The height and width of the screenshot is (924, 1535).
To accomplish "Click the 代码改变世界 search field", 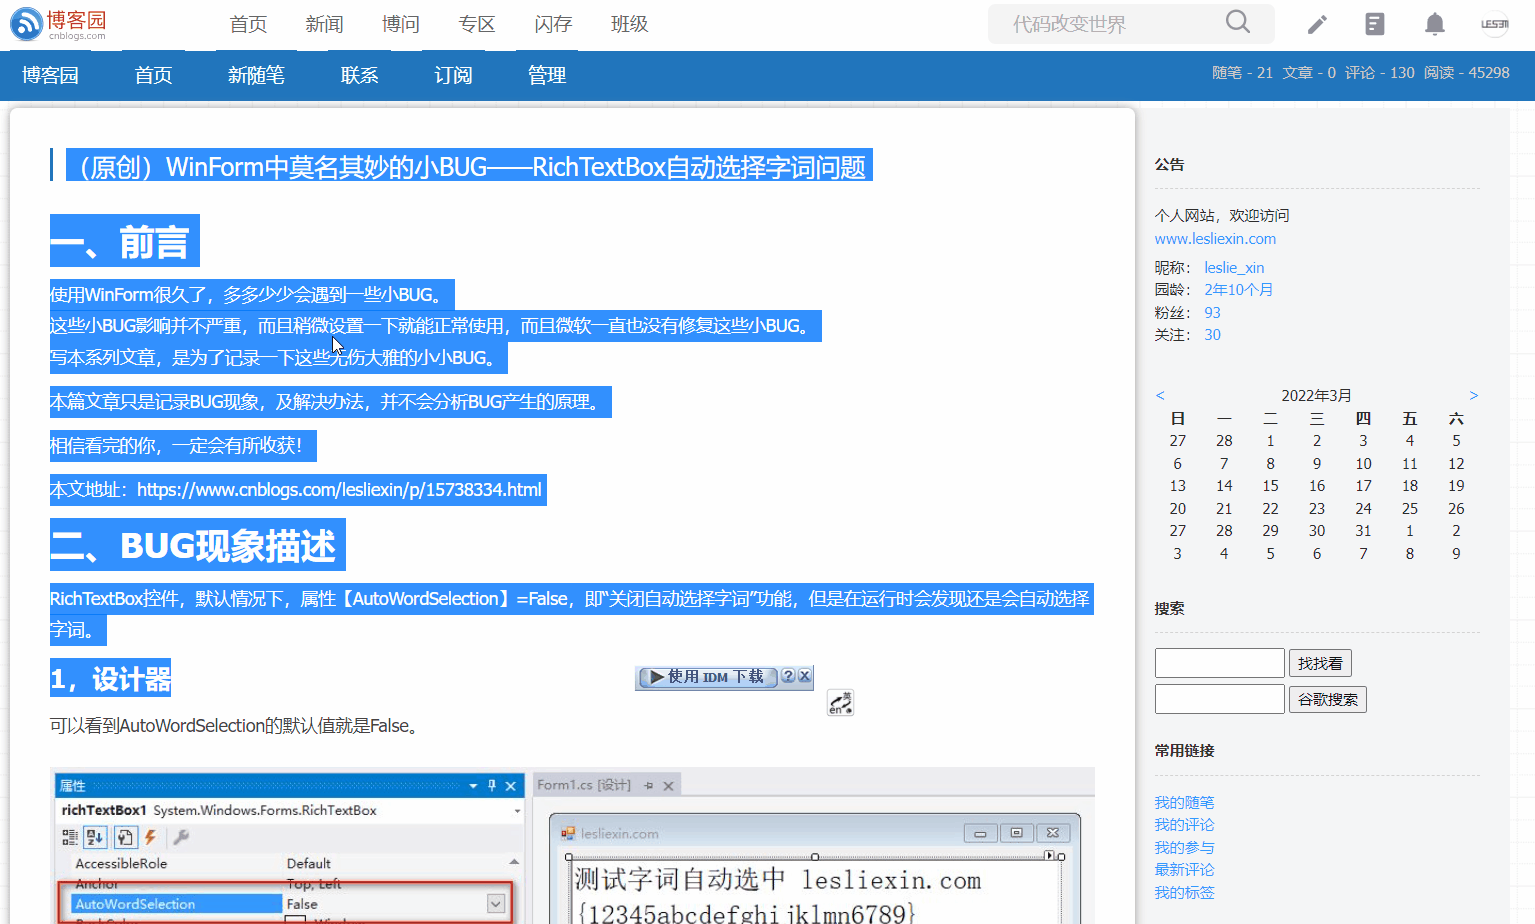I will [1110, 24].
